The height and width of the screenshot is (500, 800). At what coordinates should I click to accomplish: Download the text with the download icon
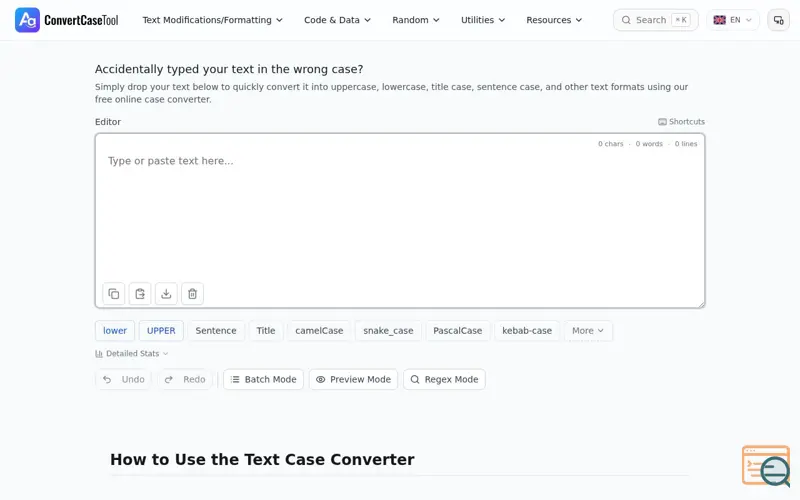click(x=166, y=294)
